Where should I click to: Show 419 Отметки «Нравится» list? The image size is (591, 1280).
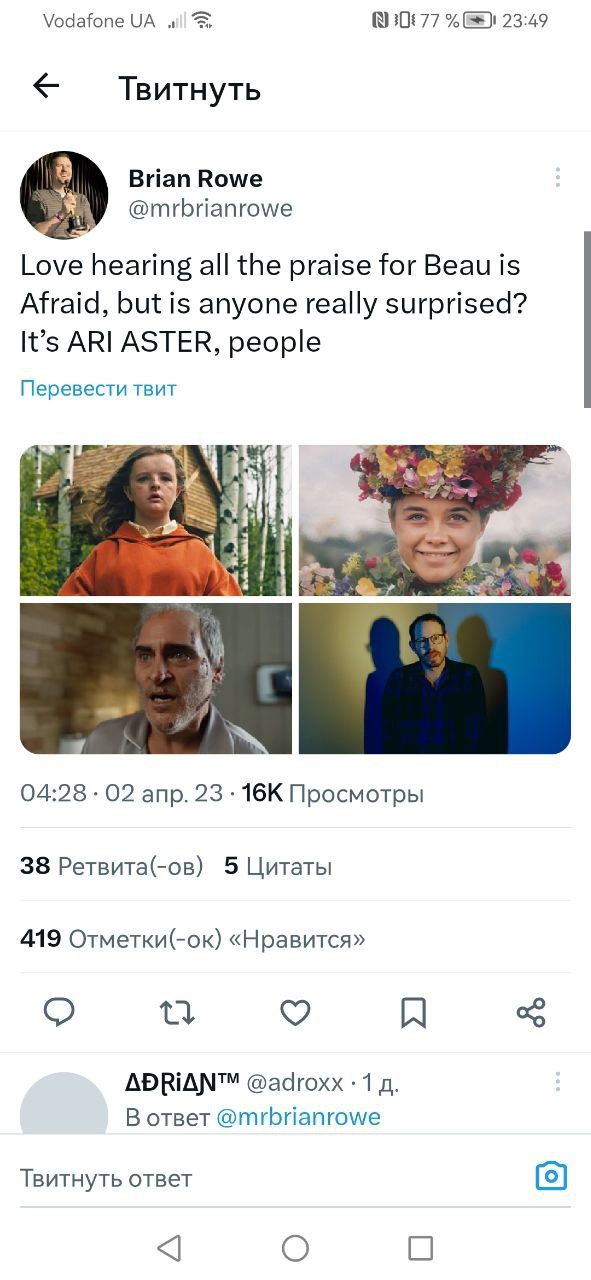[x=193, y=939]
